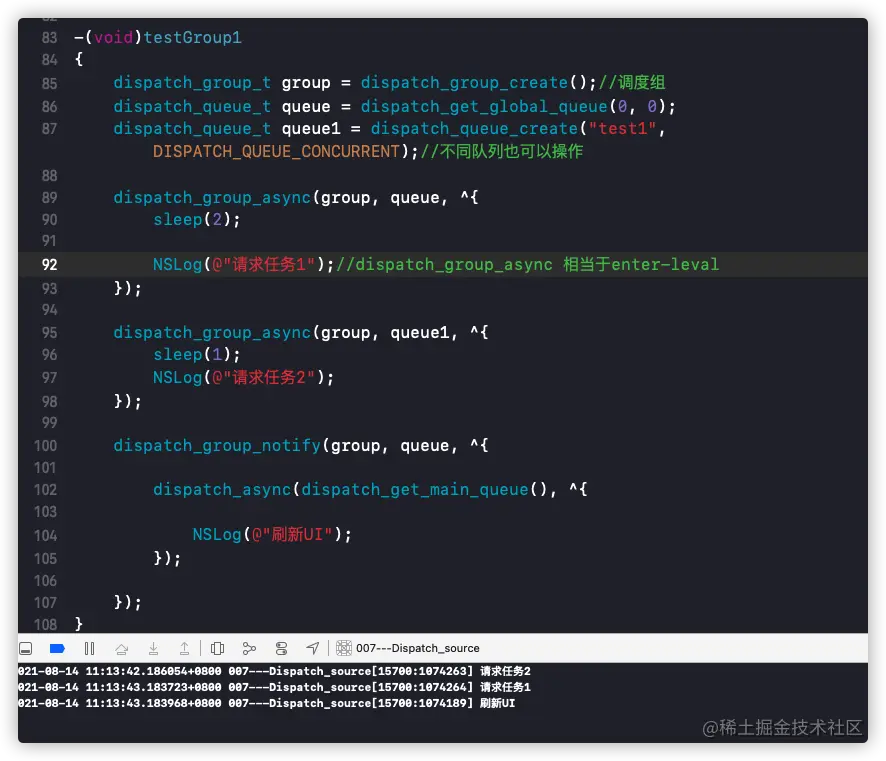Click the queue1 variable on line 87
Screen dimensions: 886x761
click(311, 129)
